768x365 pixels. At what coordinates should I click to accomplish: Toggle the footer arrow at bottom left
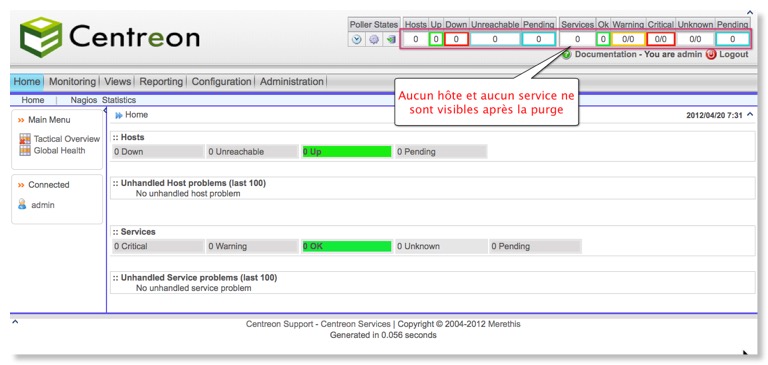(15, 322)
